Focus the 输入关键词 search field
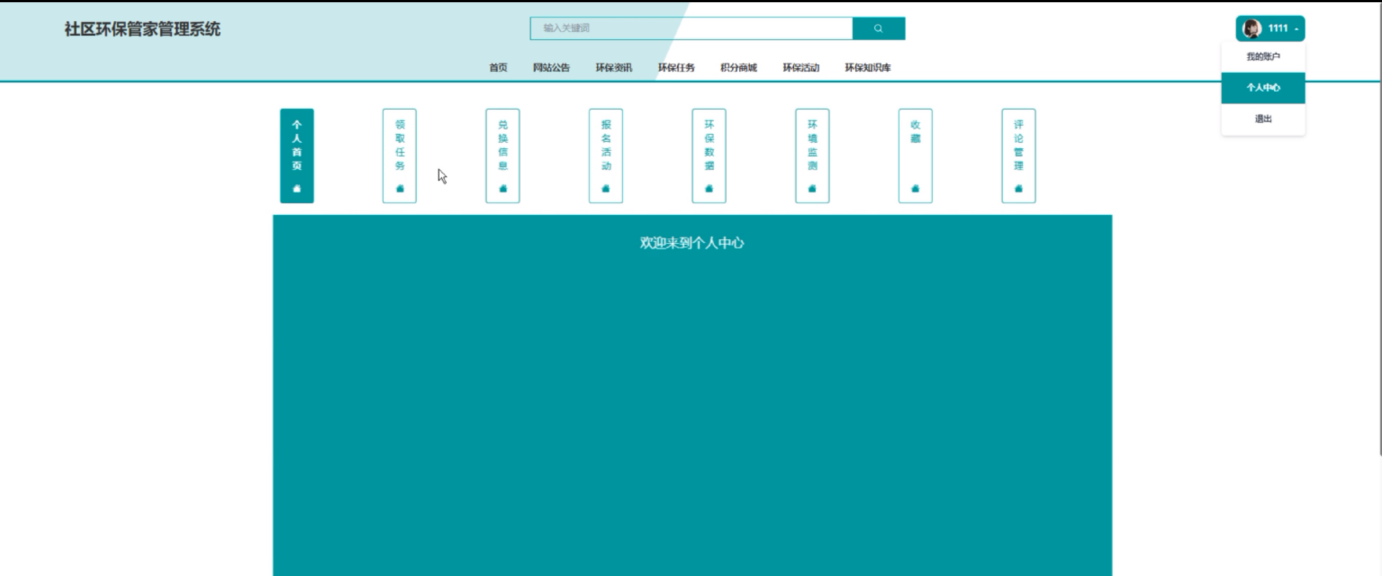This screenshot has width=1382, height=576. [690, 29]
